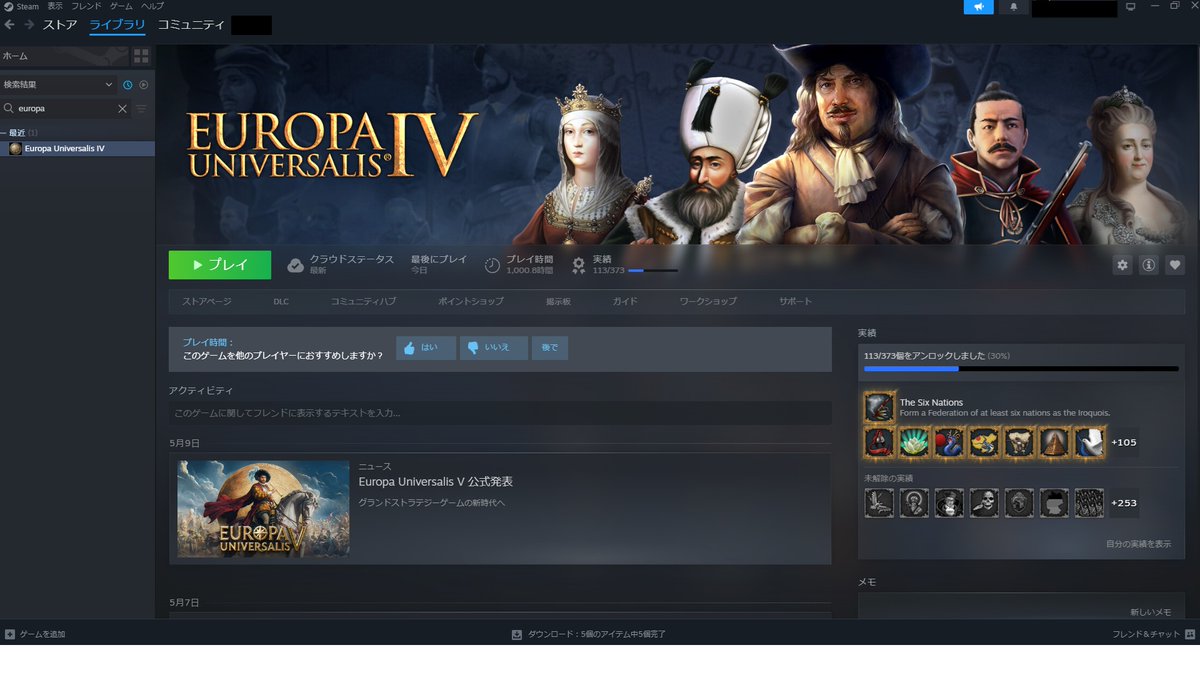Open the サポート link

pyautogui.click(x=795, y=301)
